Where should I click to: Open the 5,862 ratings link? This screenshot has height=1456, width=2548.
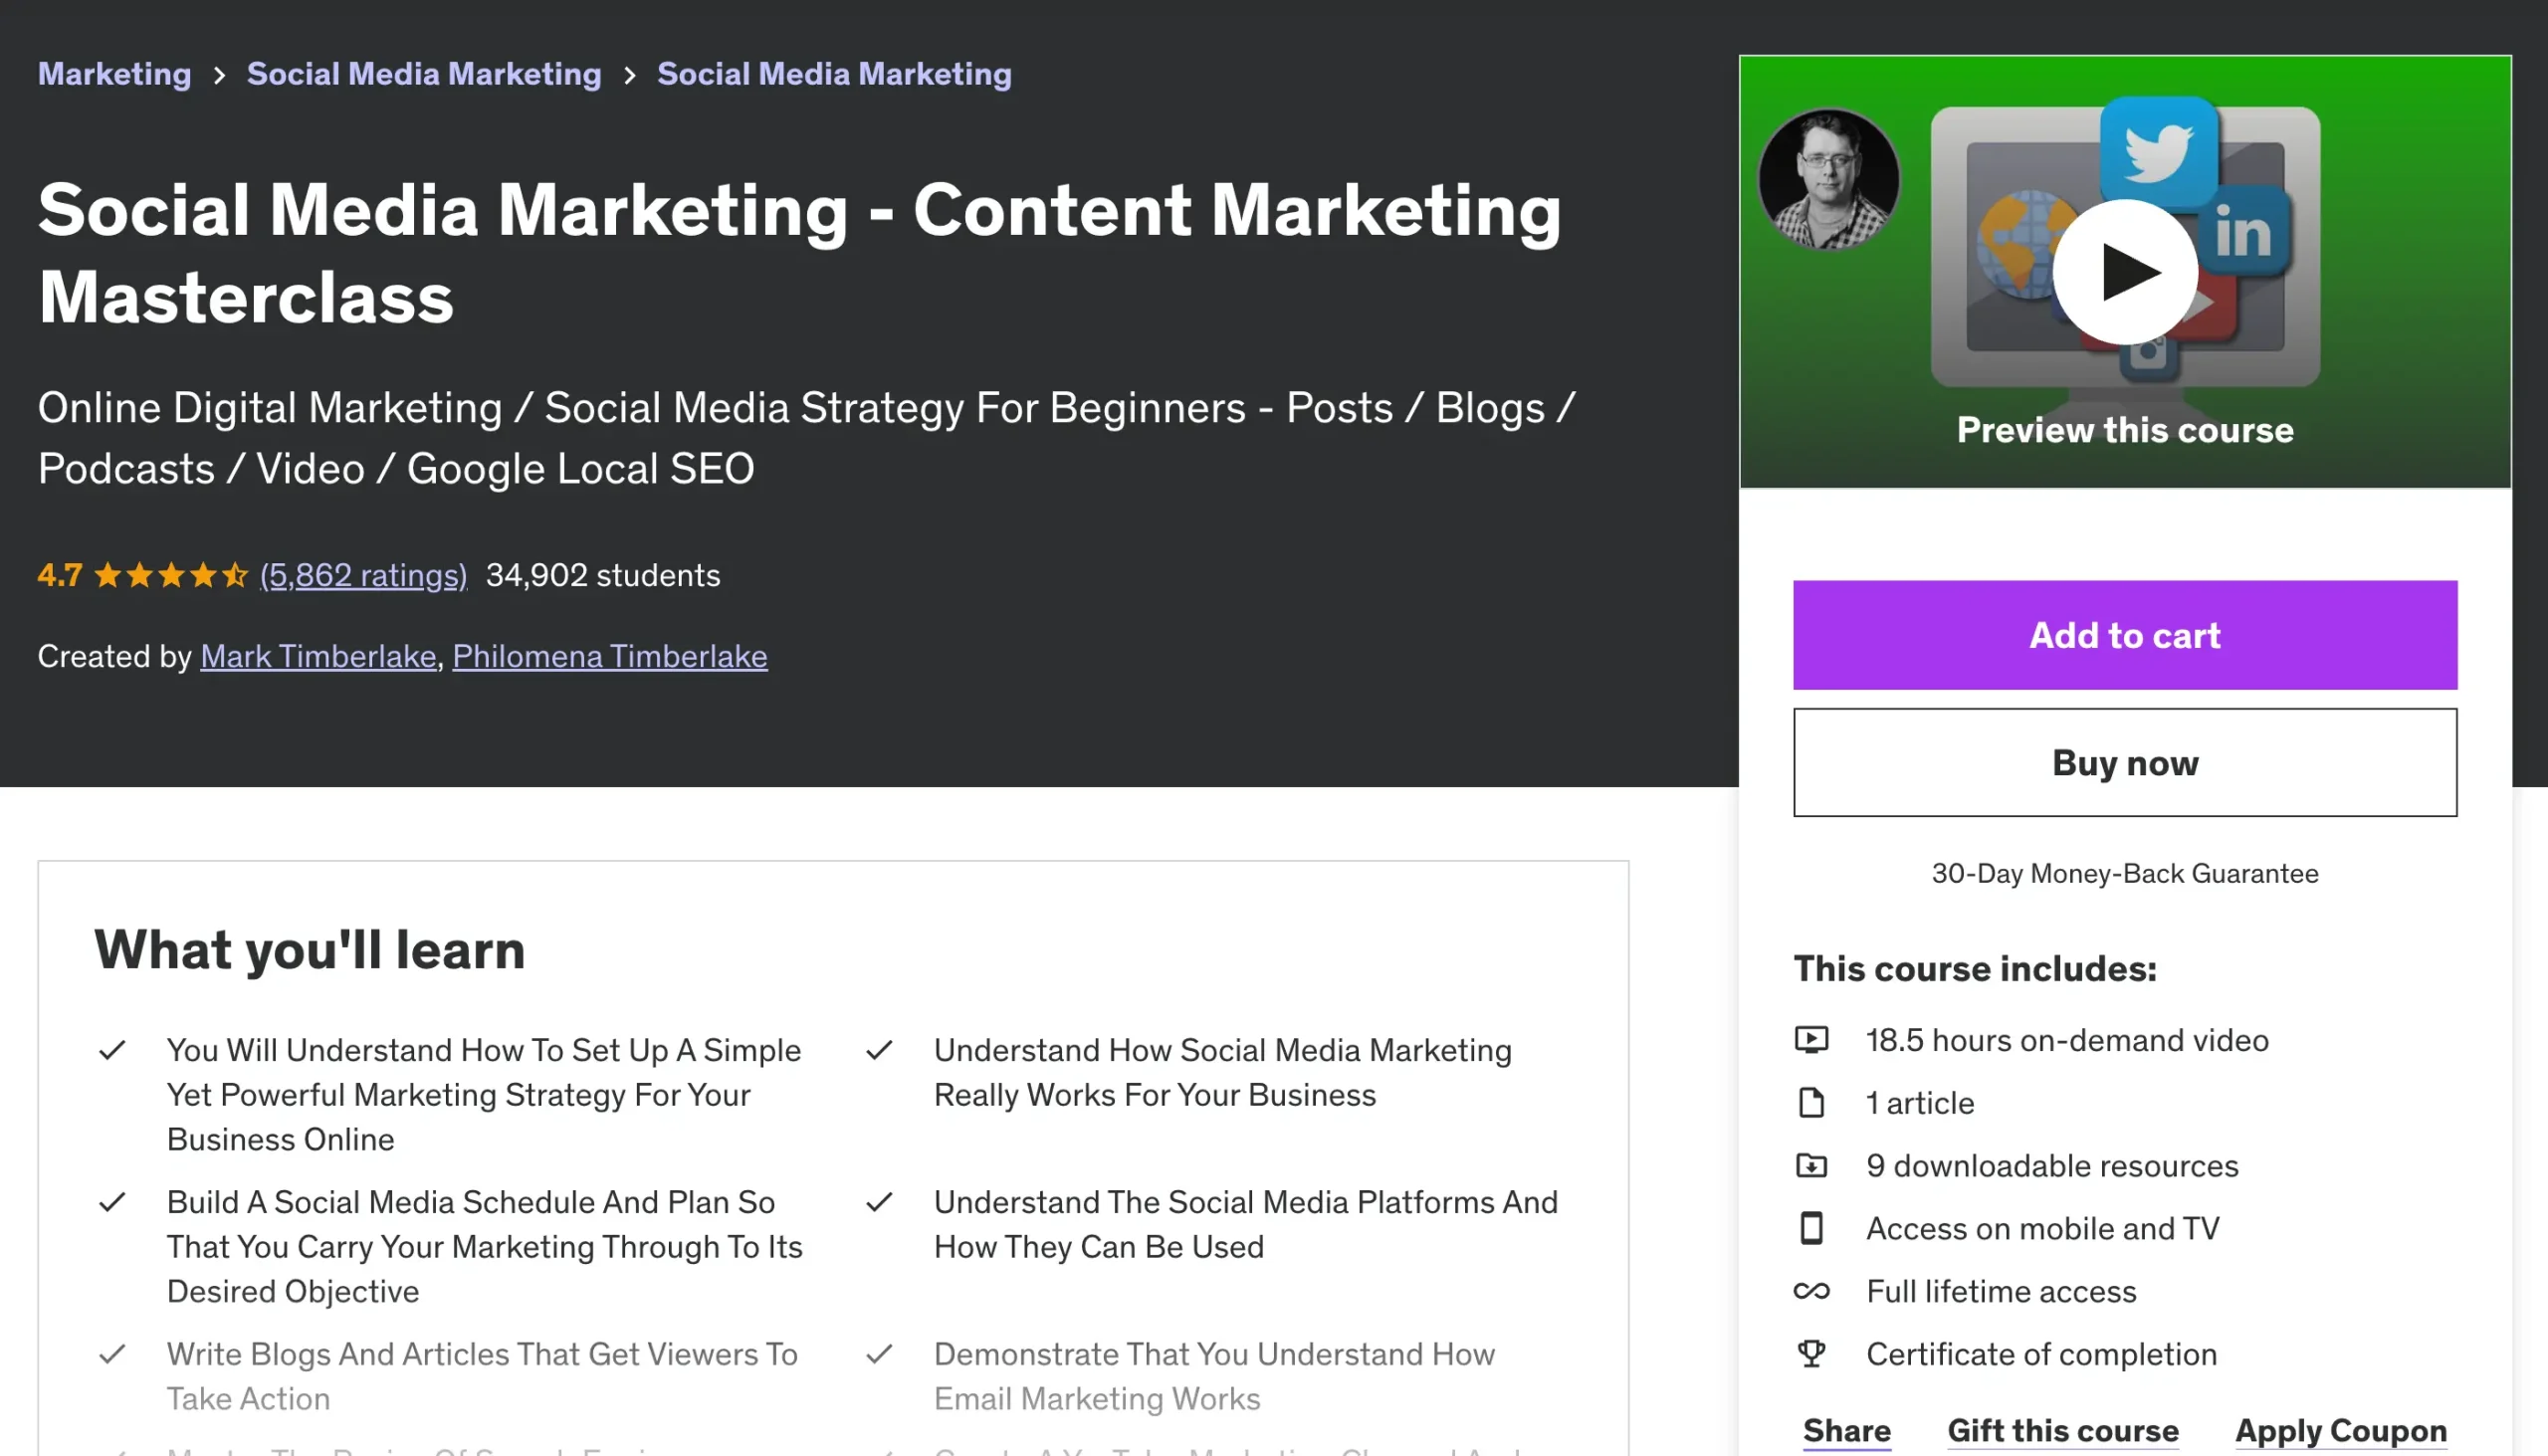tap(363, 575)
